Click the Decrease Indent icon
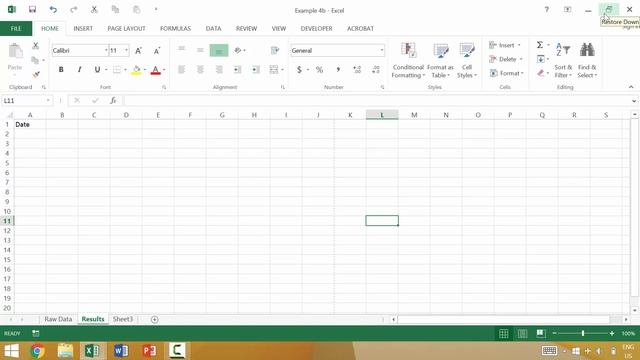 (237, 70)
